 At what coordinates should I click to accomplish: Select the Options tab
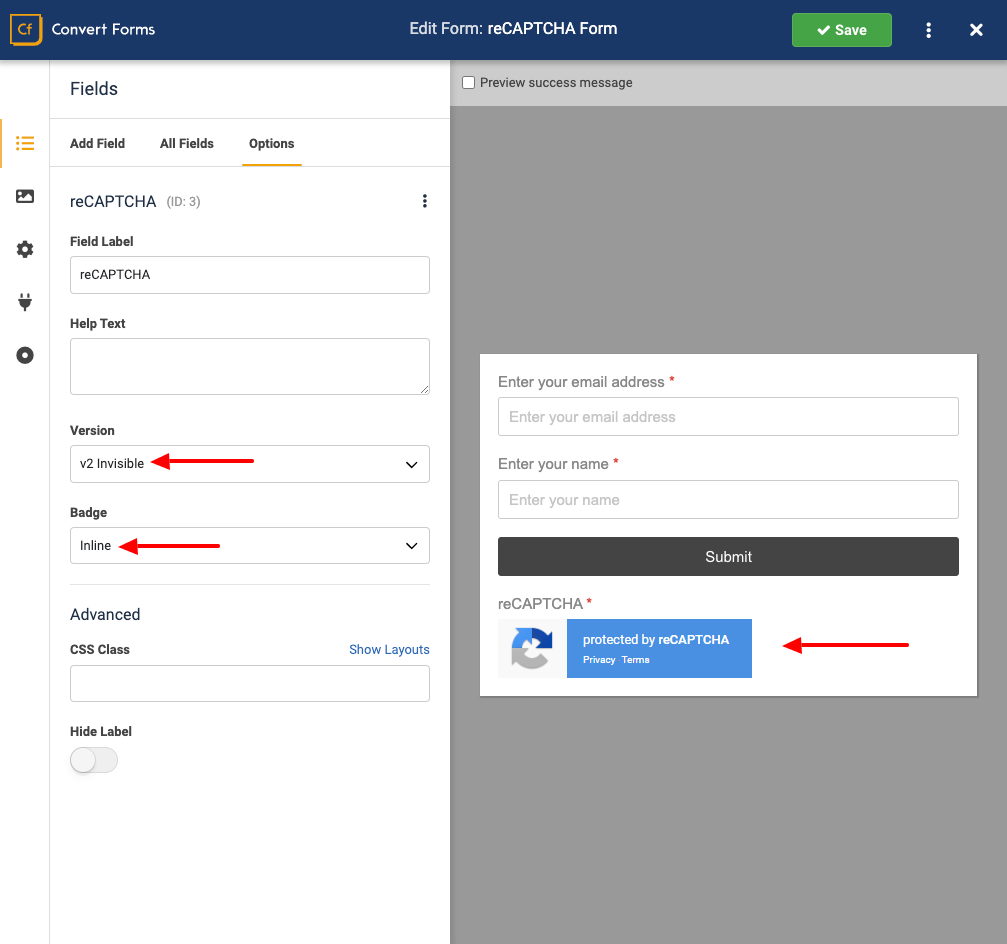point(271,143)
